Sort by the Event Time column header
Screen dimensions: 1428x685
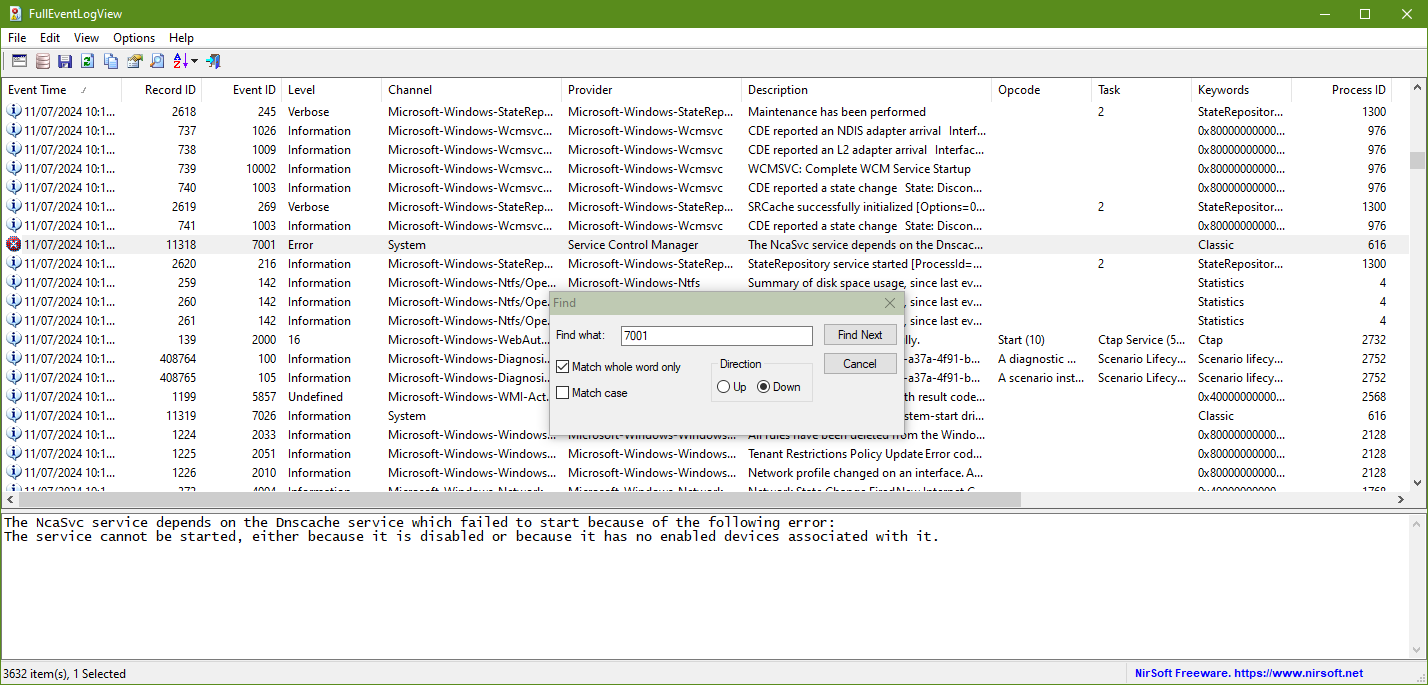61,90
